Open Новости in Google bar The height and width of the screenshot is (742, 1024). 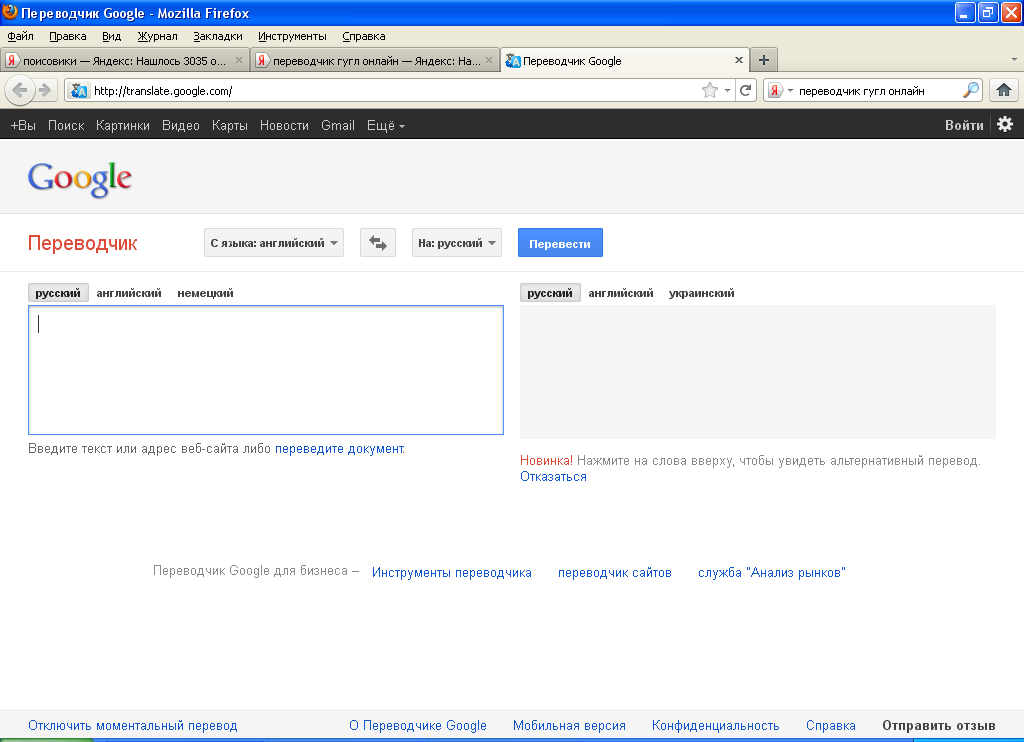click(284, 125)
